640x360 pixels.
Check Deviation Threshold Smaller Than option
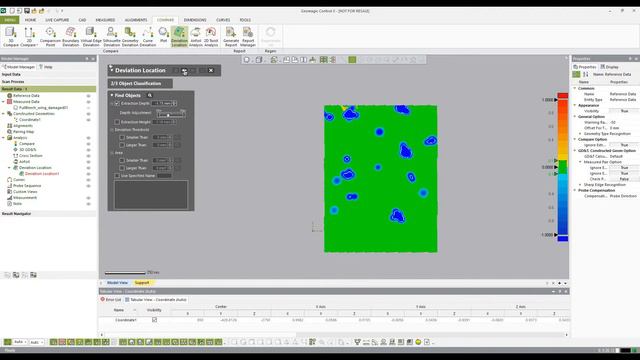(122, 138)
